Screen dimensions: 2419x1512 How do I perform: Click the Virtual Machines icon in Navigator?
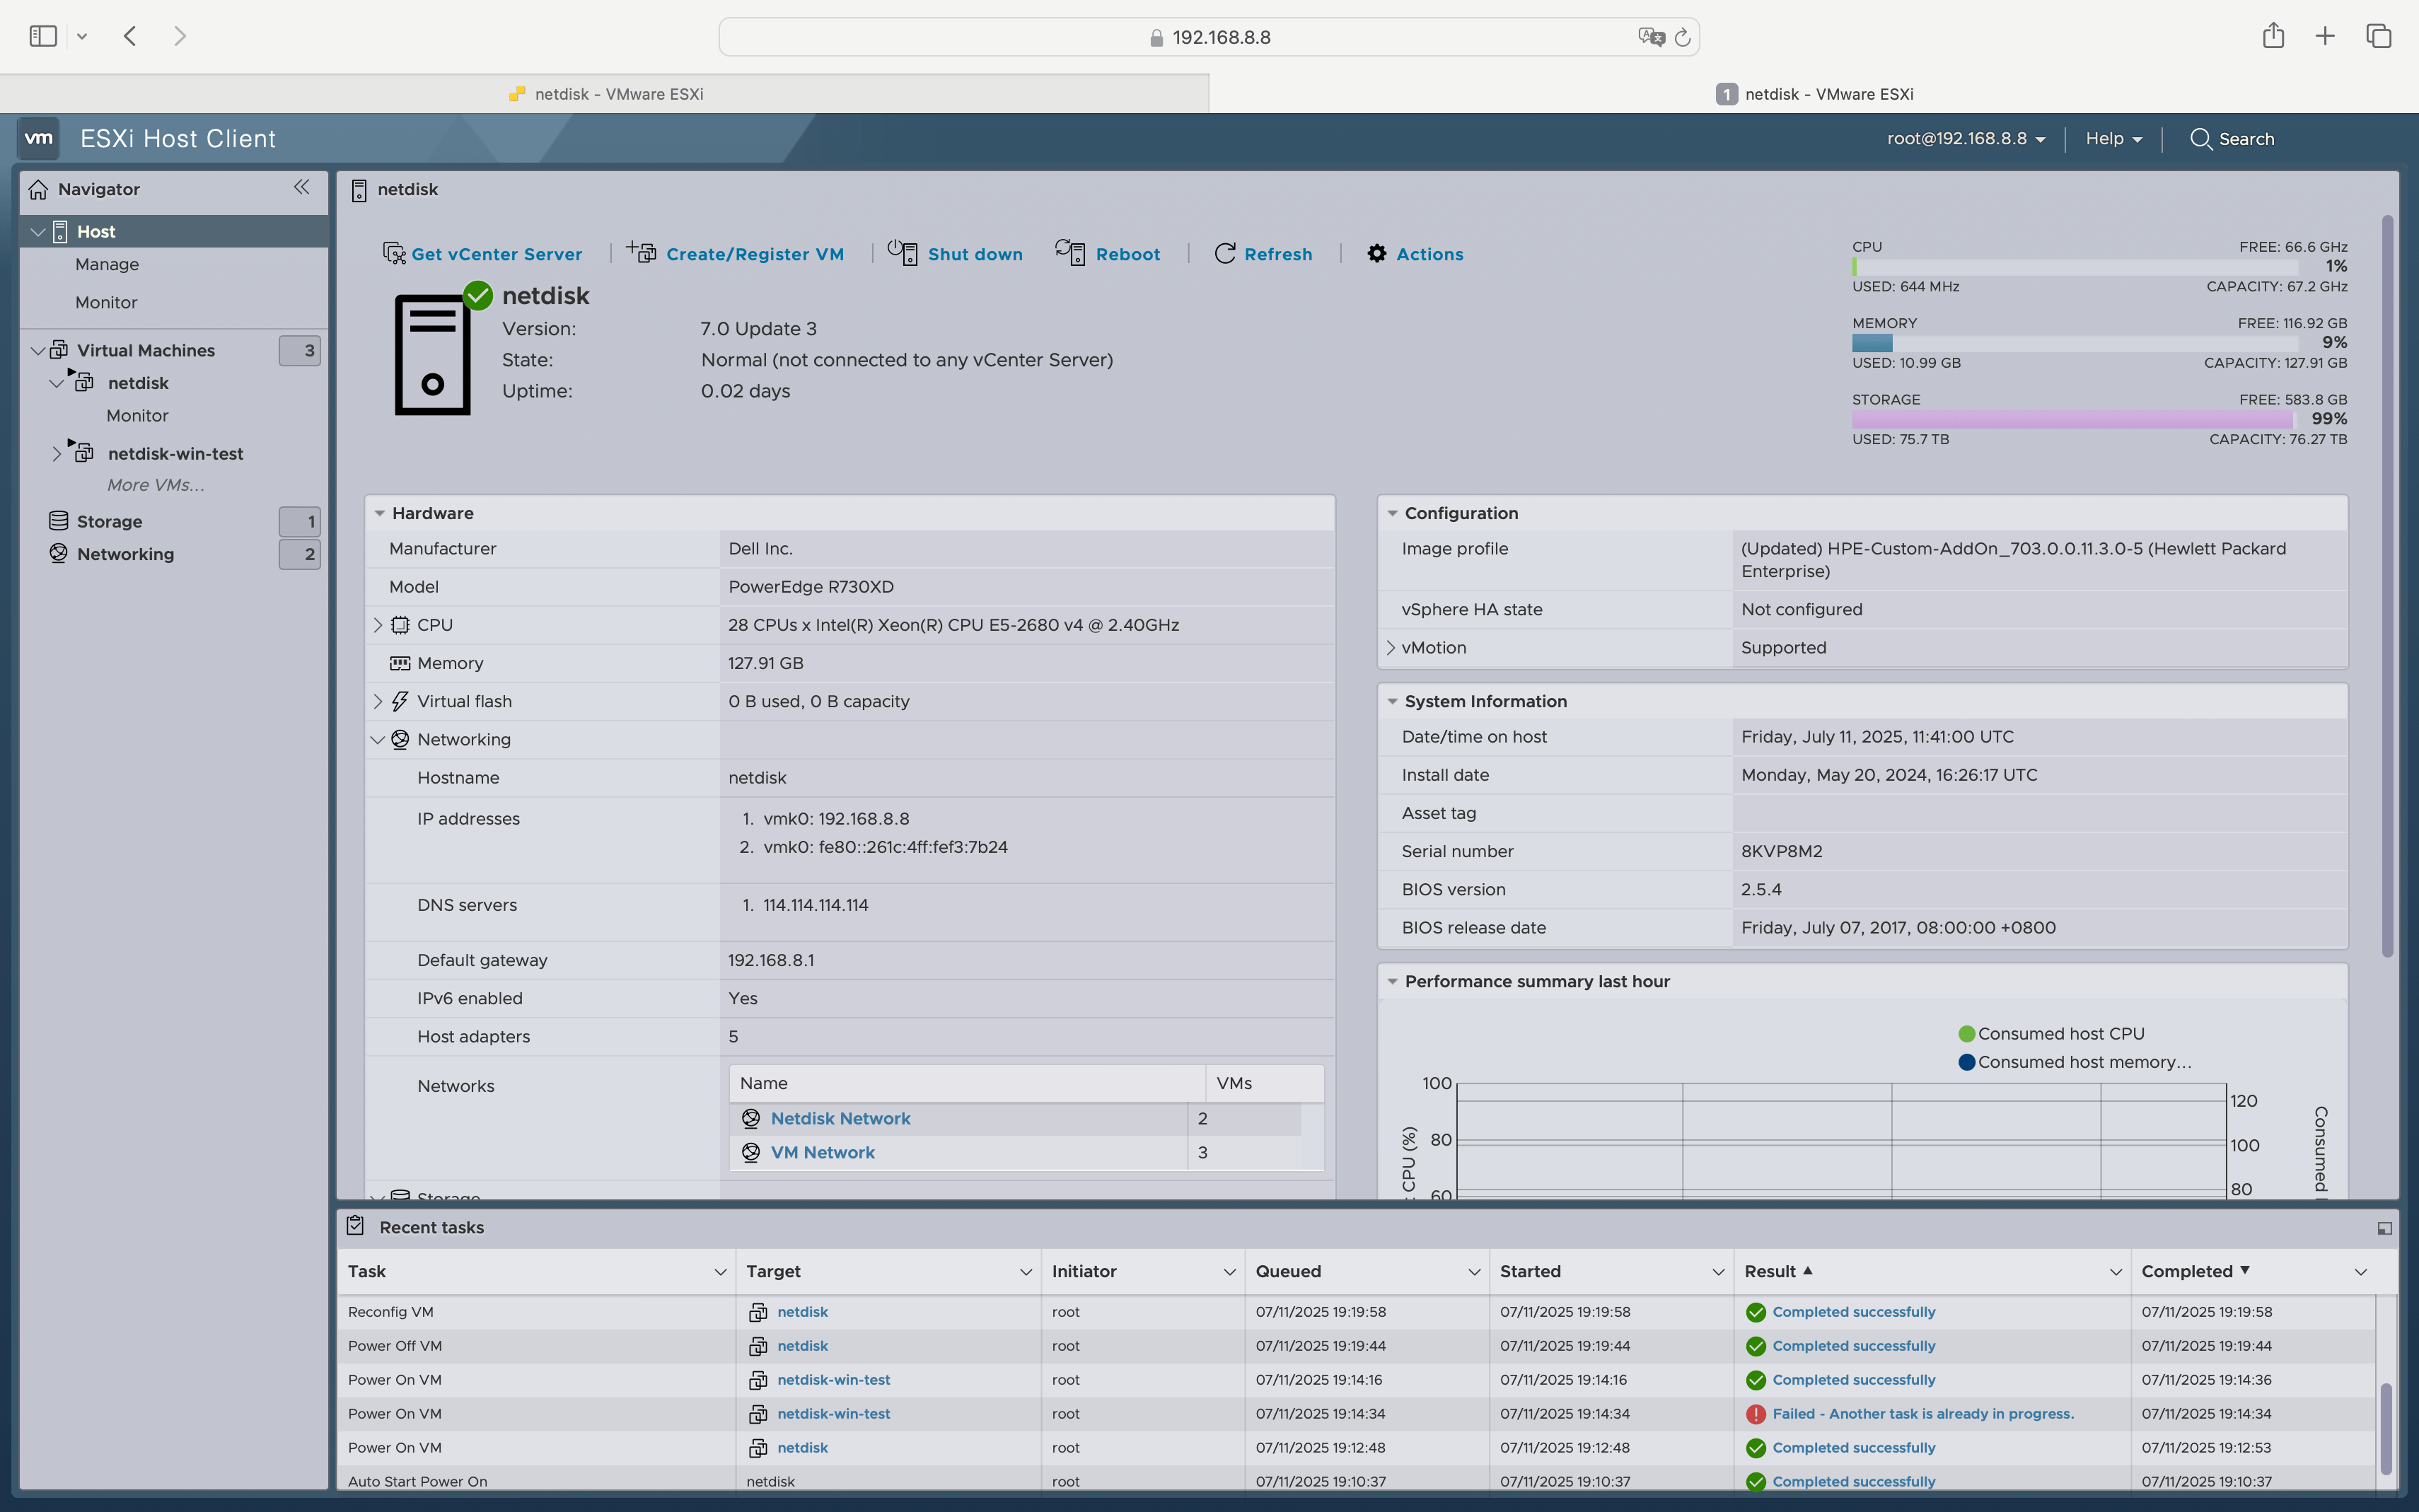click(x=59, y=350)
